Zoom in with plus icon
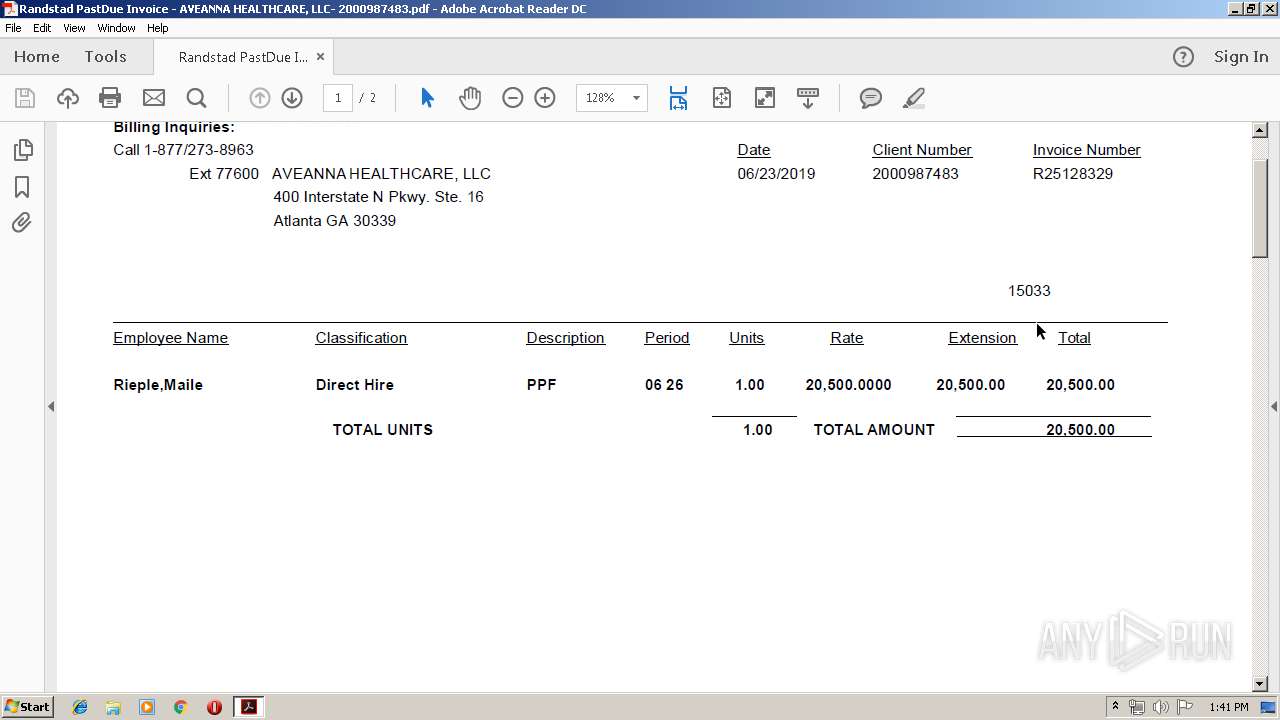Screen dimensions: 1280x720 point(545,98)
